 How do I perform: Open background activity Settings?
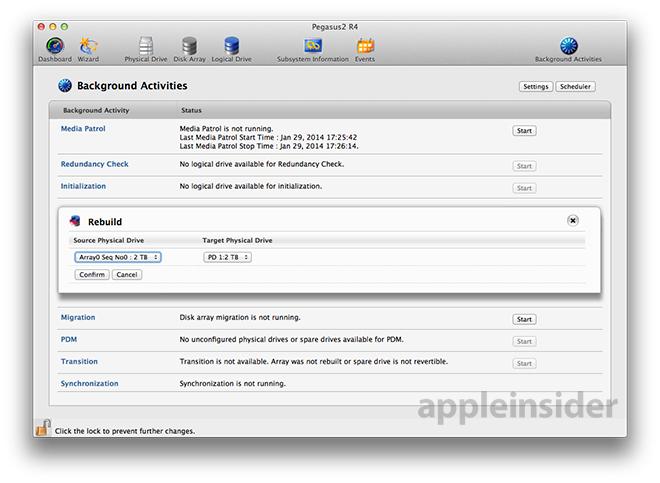point(535,86)
